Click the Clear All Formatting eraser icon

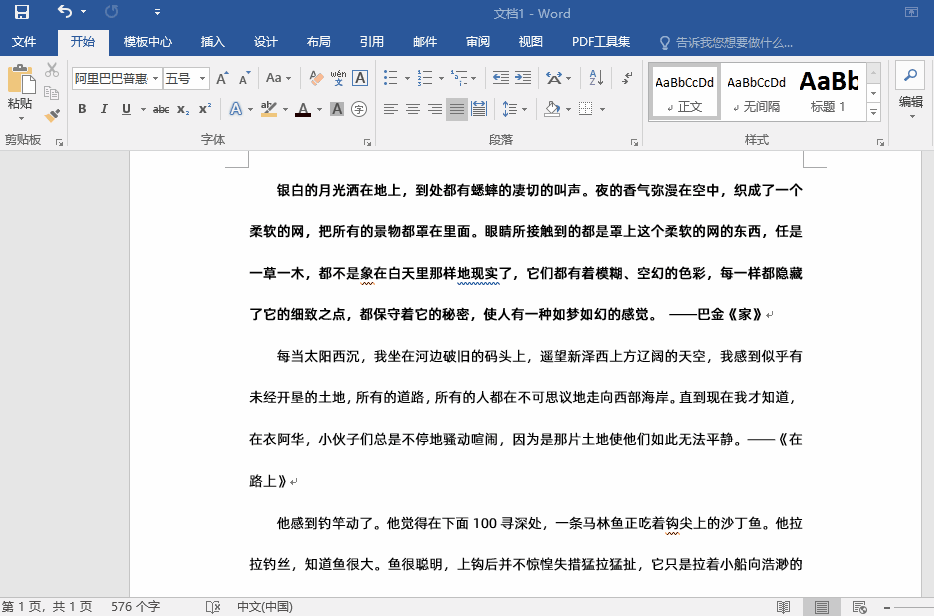(x=316, y=78)
